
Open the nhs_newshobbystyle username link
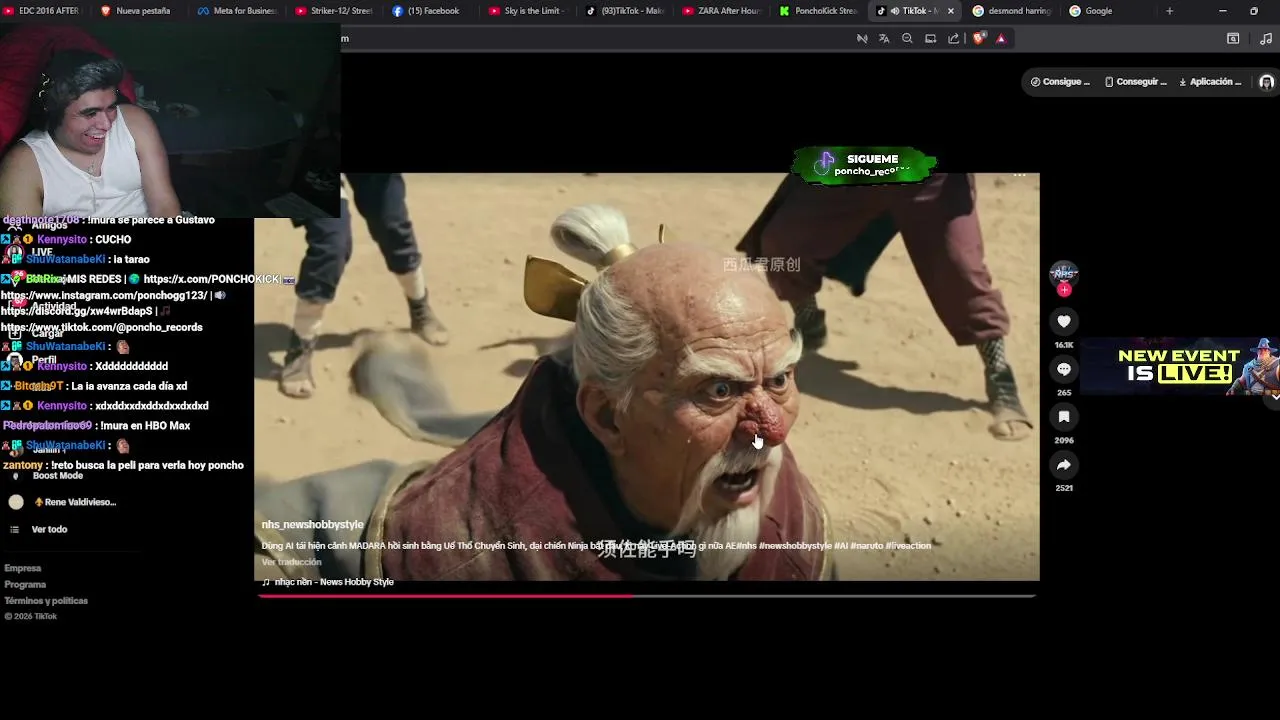[x=312, y=525]
